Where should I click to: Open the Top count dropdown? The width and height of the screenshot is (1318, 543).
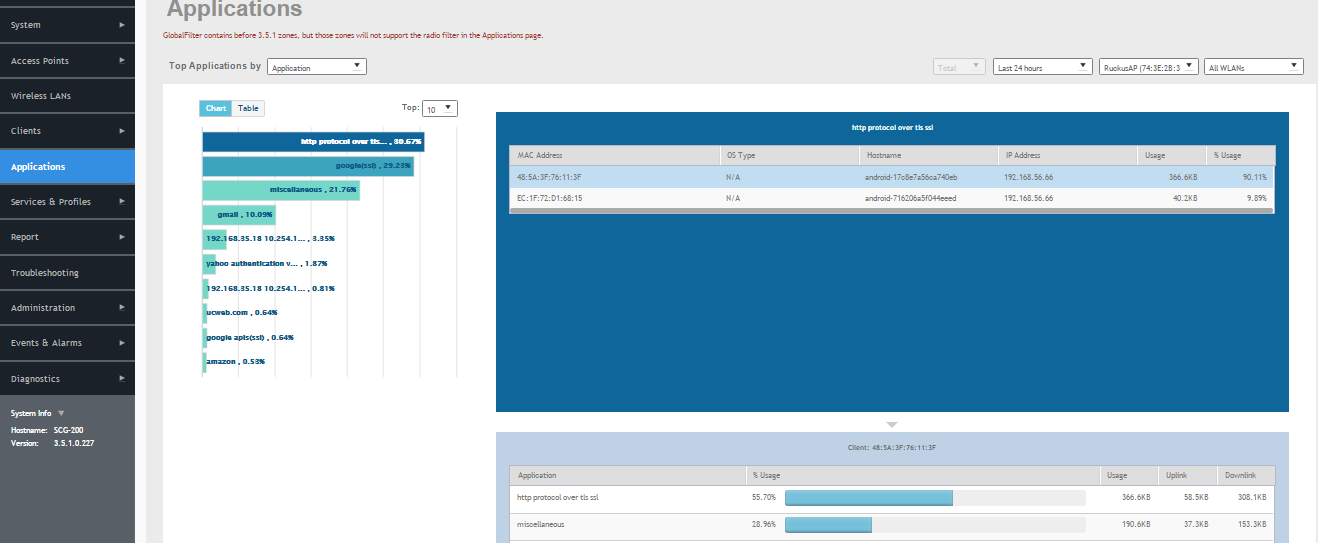(x=439, y=108)
